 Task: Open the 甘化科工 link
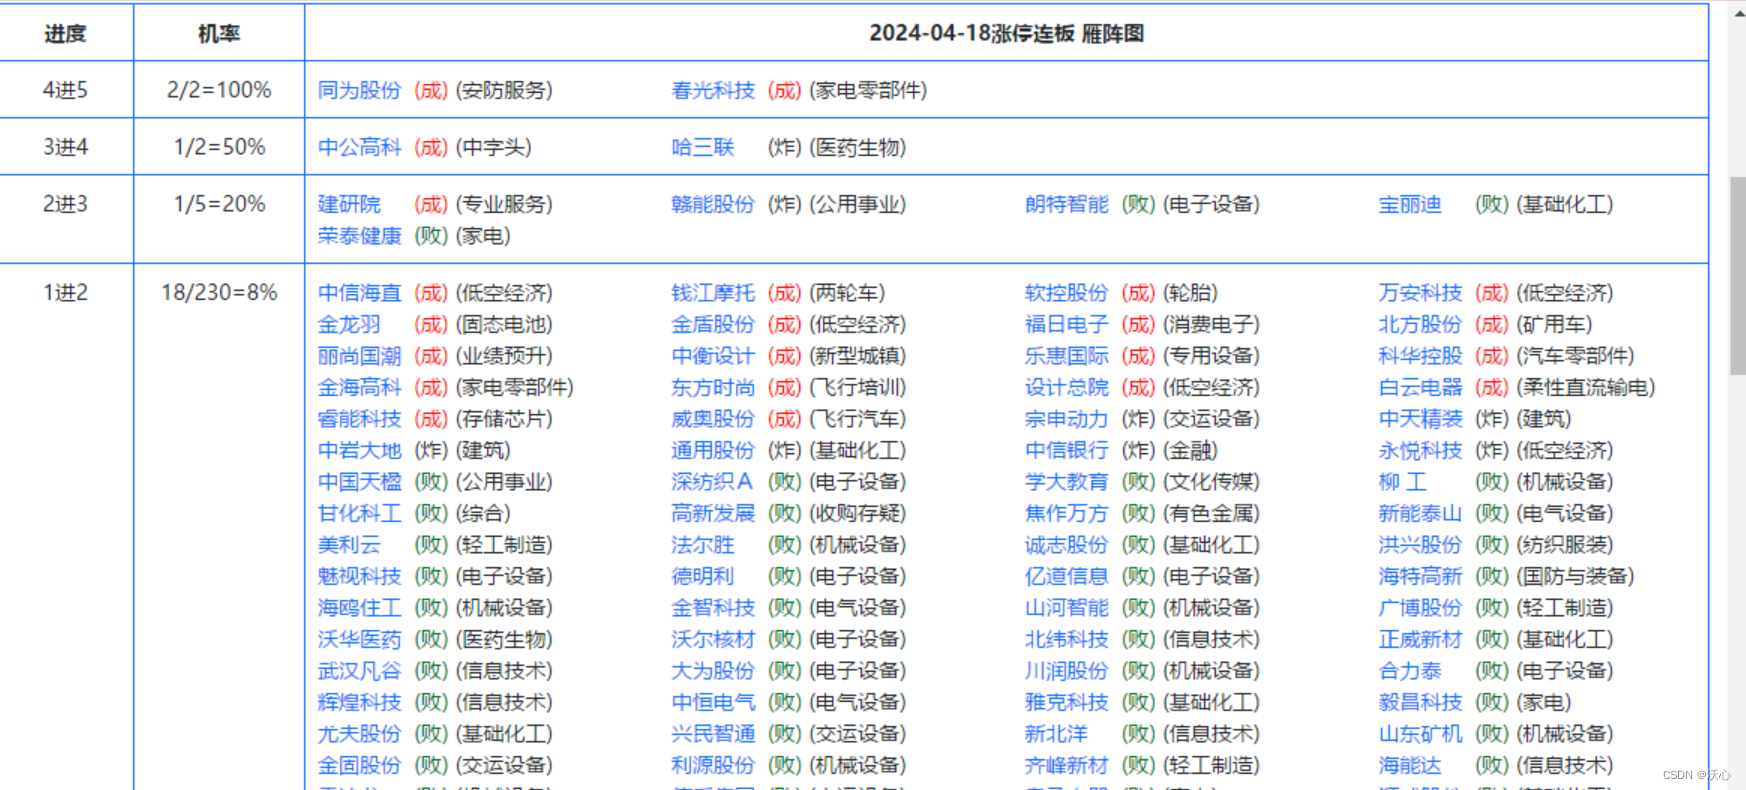(x=359, y=513)
